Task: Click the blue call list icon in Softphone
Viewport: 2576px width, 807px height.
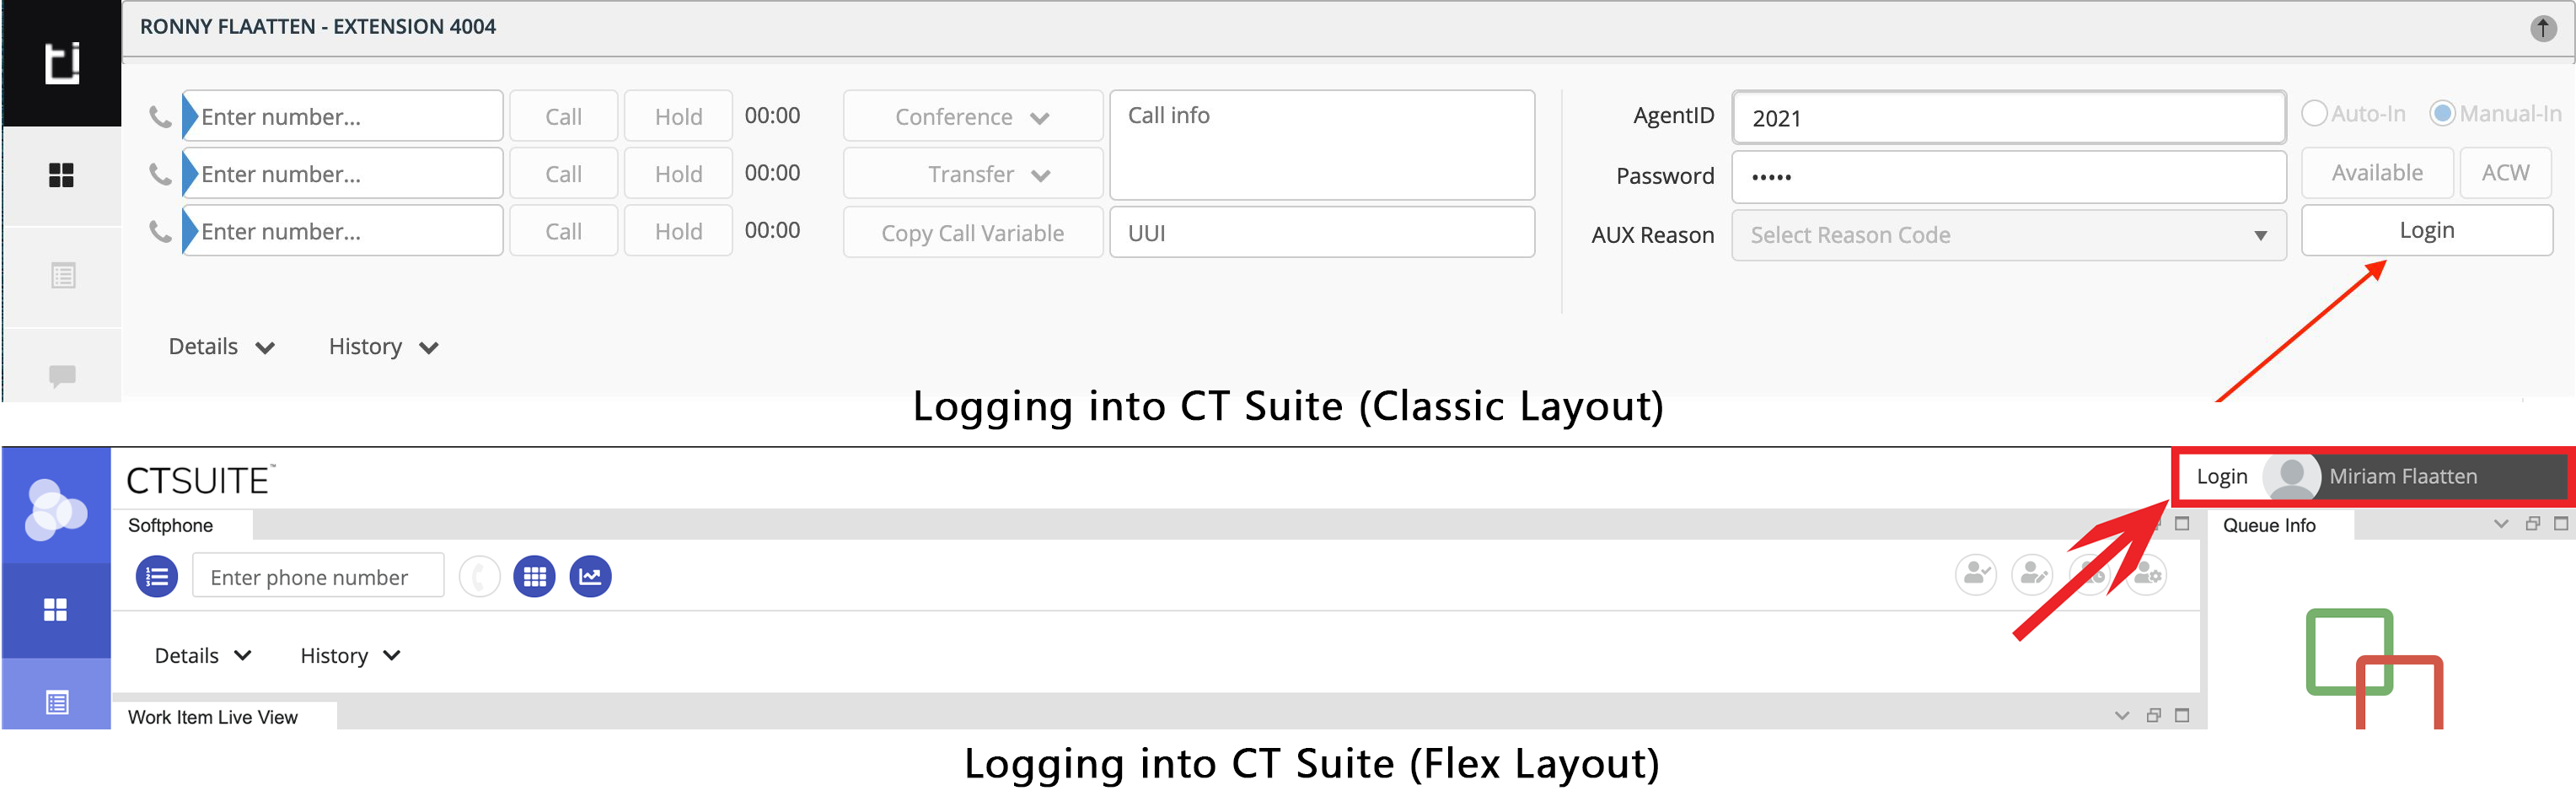Action: (157, 576)
